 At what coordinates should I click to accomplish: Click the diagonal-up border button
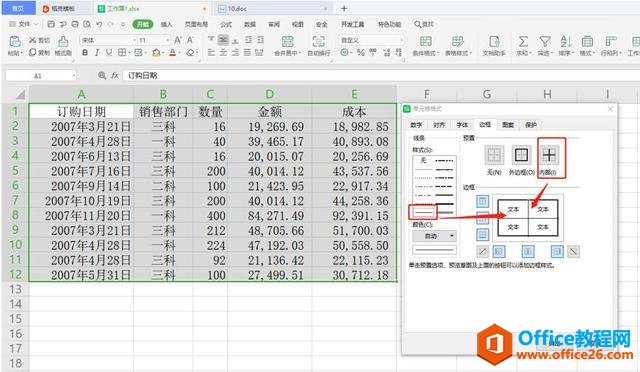pos(482,252)
